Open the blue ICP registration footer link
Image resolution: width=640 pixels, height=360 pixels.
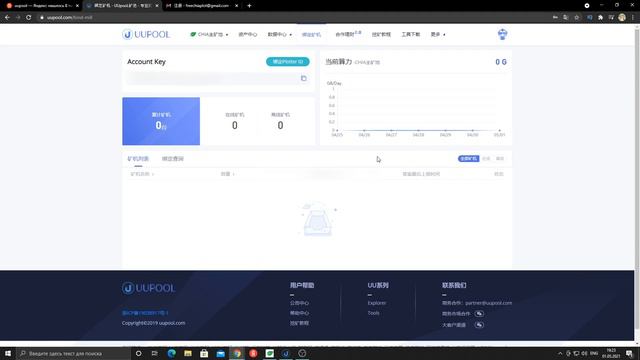pyautogui.click(x=144, y=313)
